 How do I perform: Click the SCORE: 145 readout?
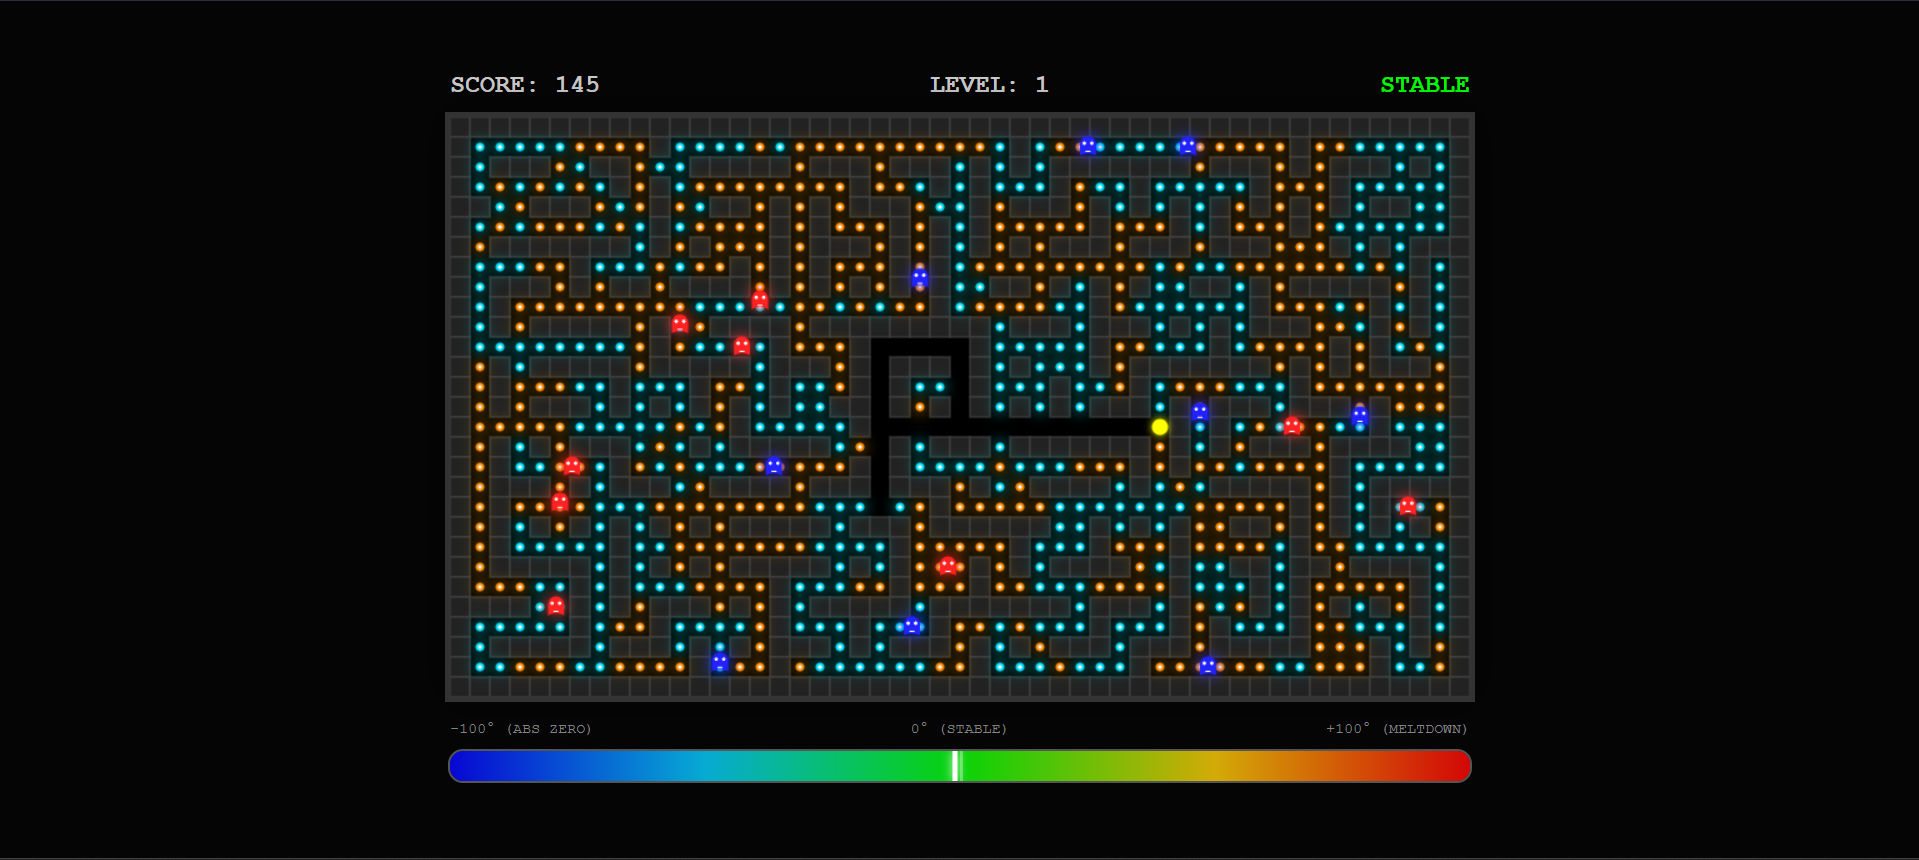(525, 85)
